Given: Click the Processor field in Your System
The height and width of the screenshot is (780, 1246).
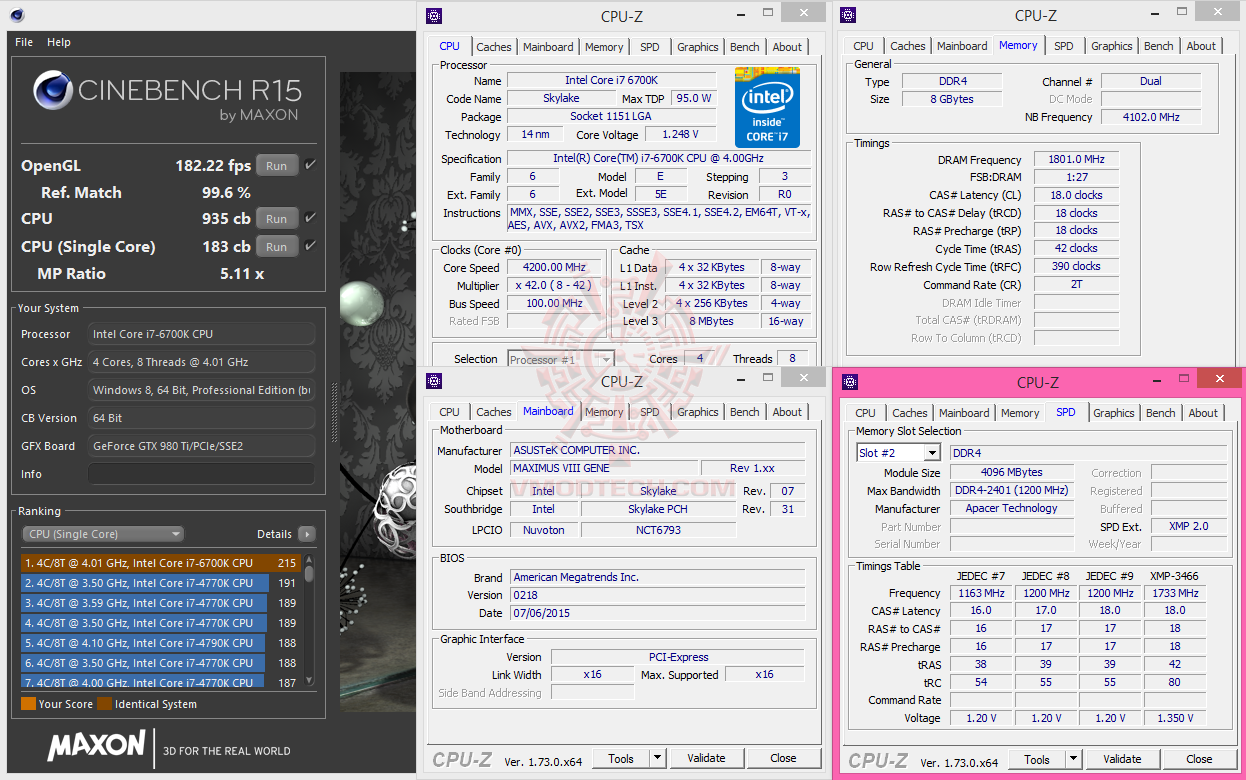Looking at the screenshot, I should click(201, 334).
